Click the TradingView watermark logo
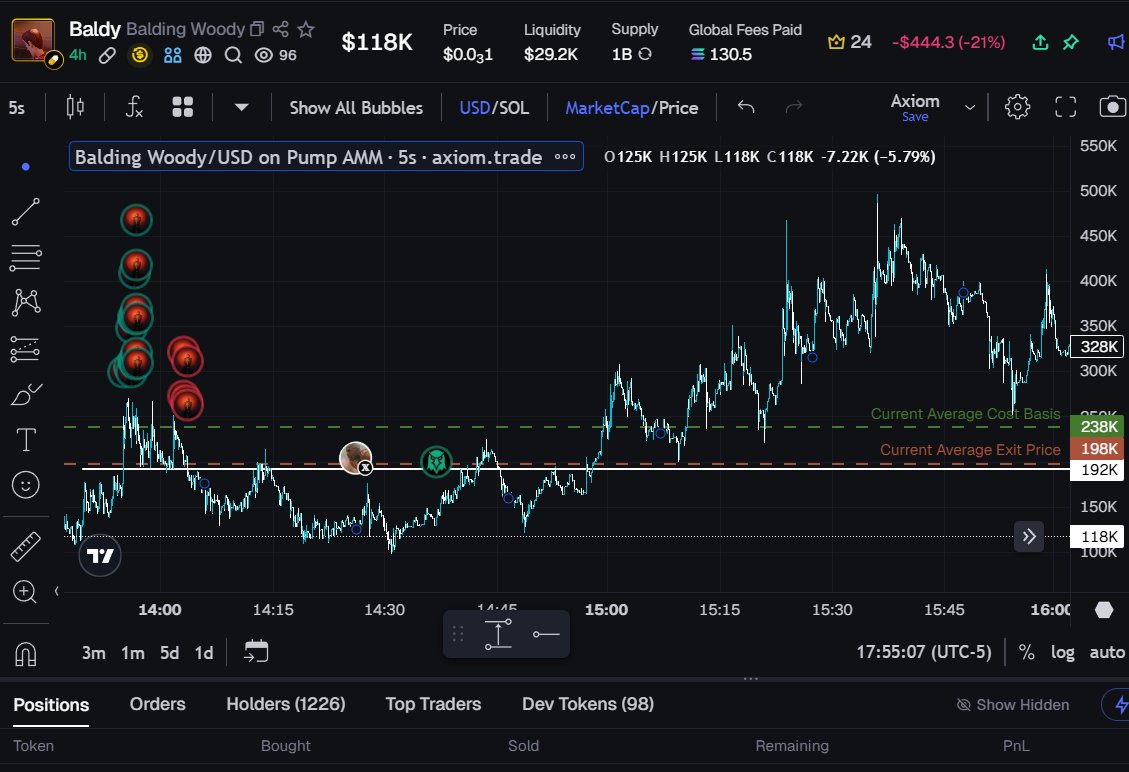Screen dimensions: 1129x772 click(x=99, y=557)
